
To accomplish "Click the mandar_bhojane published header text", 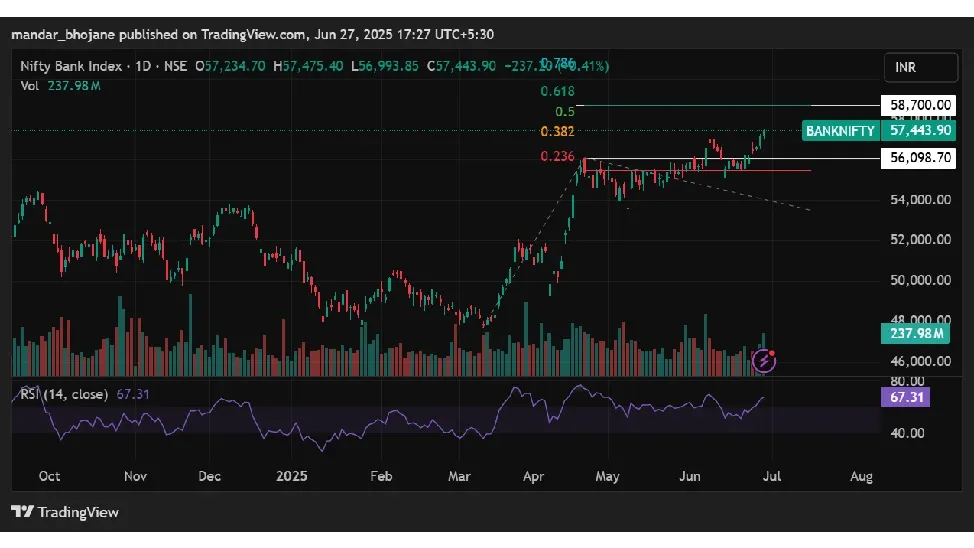I will coord(252,35).
